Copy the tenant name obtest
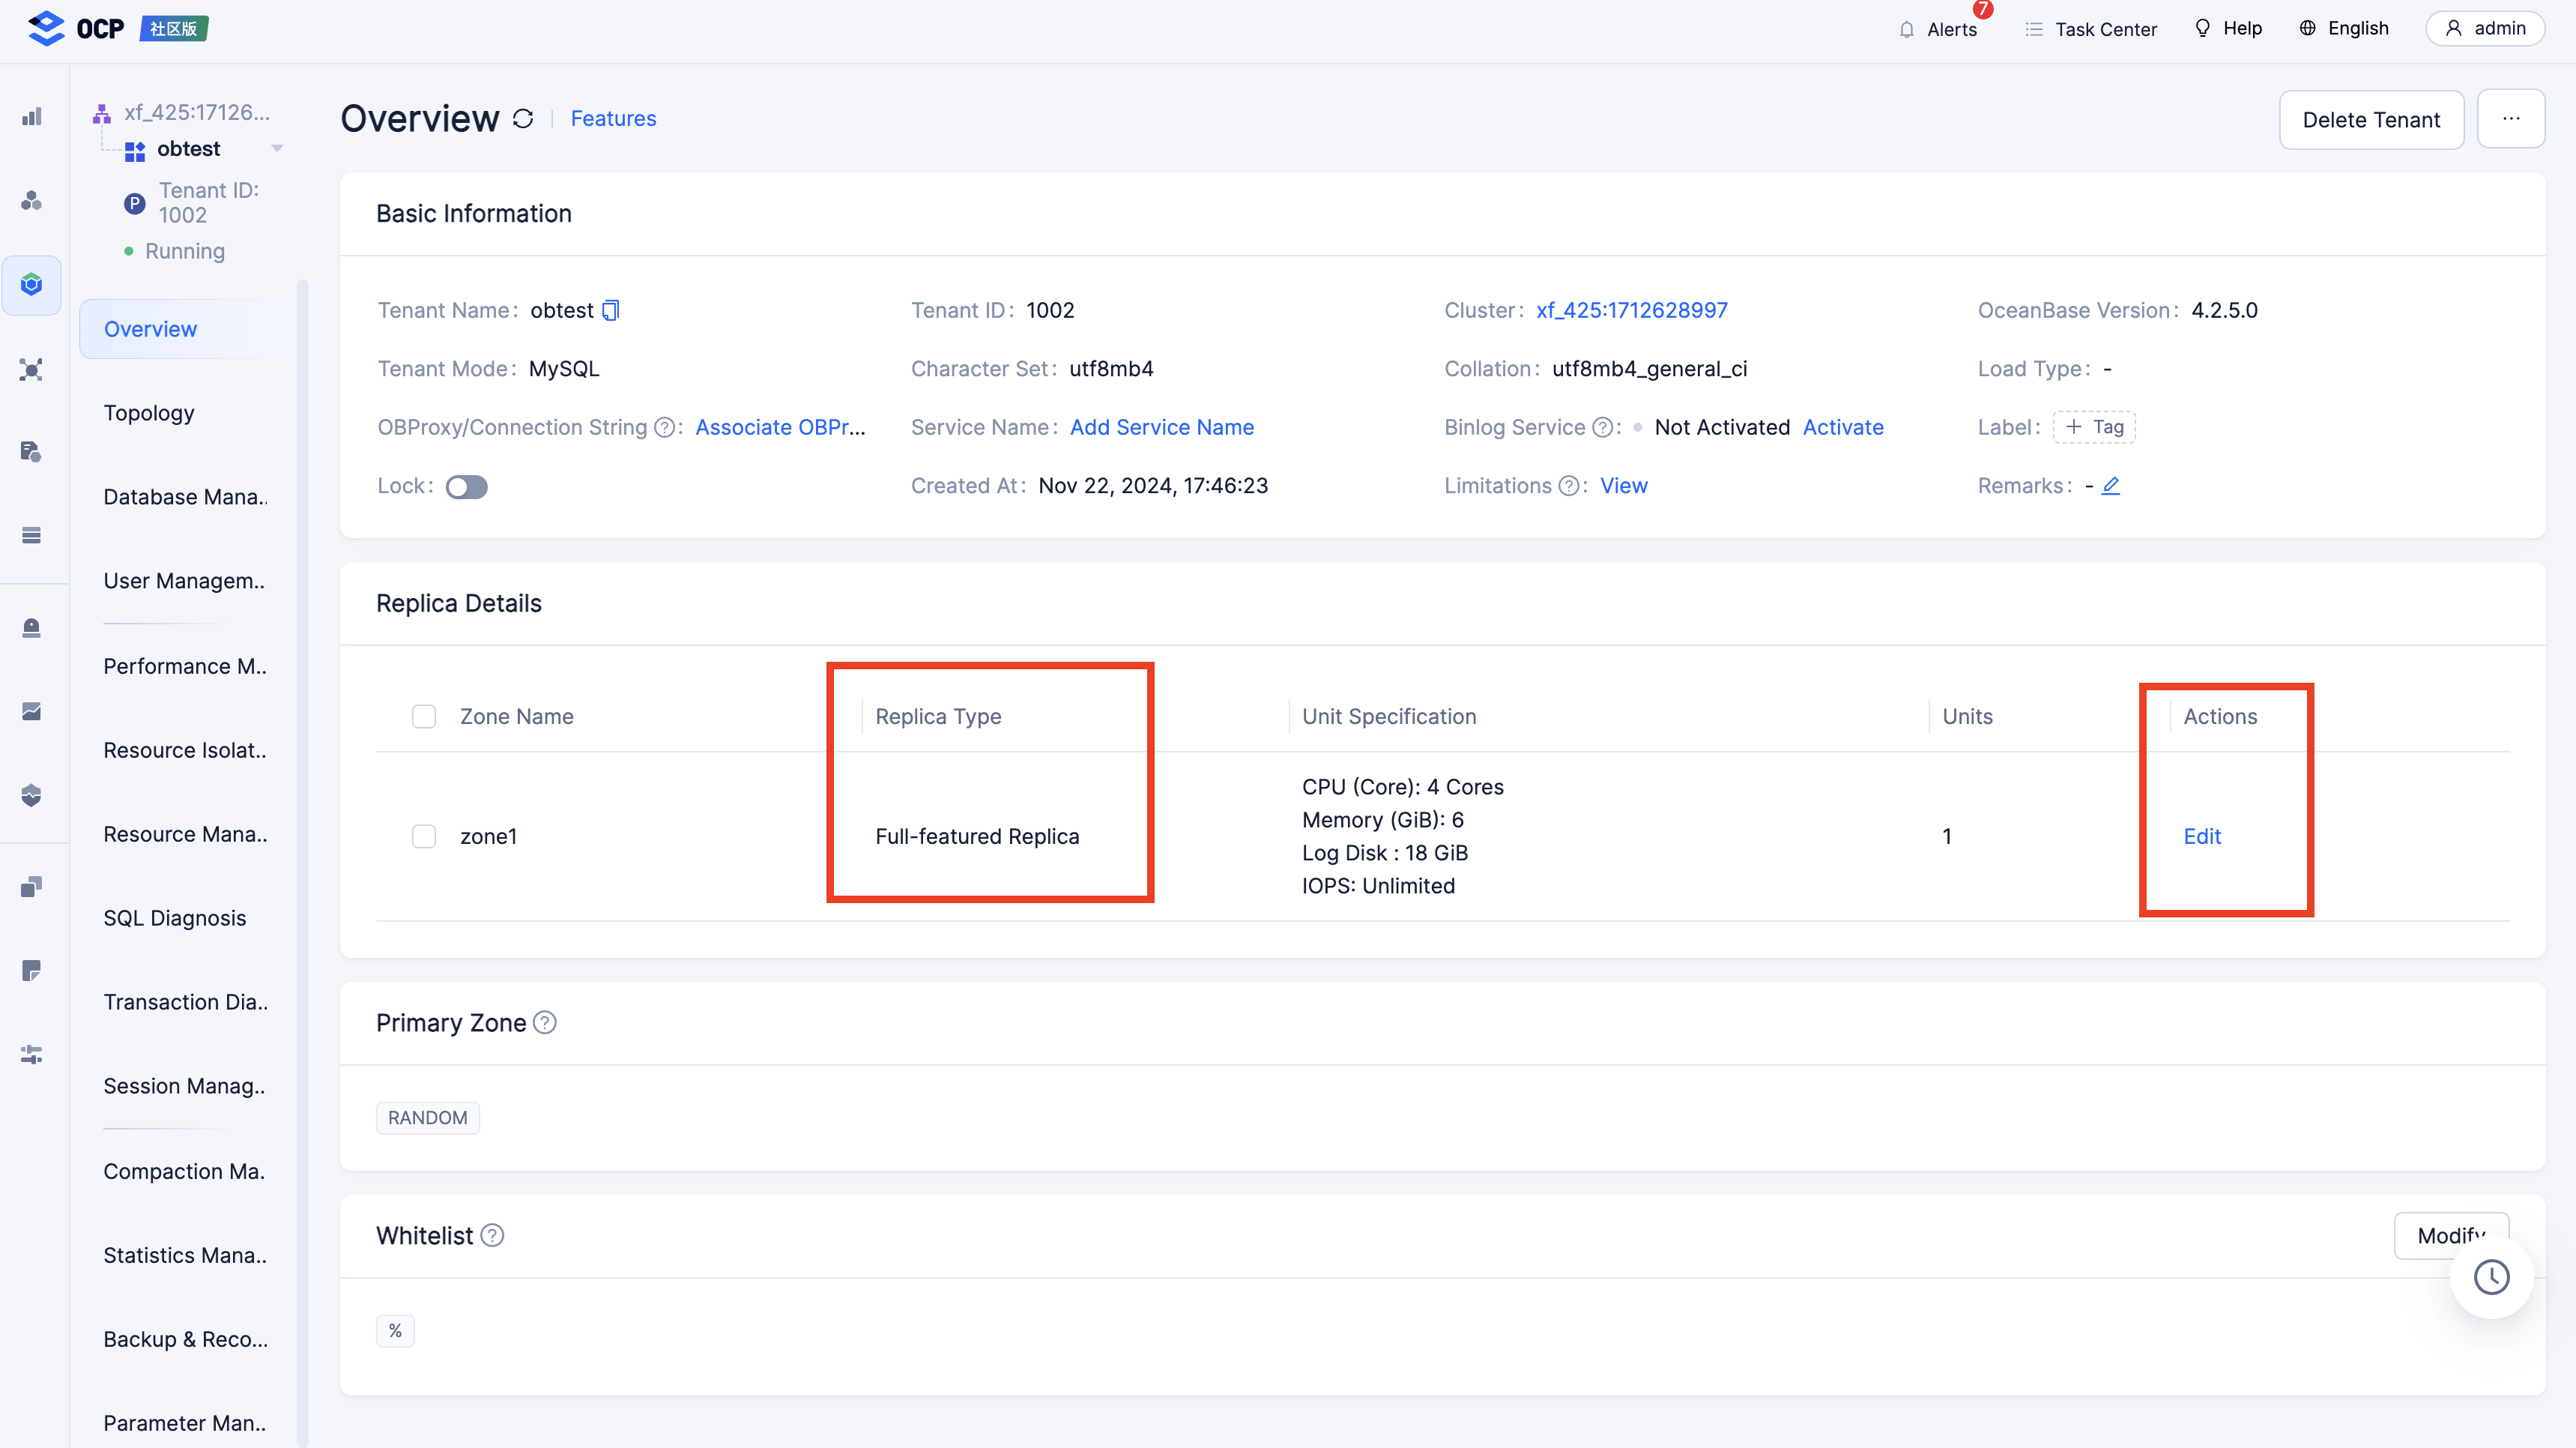 pyautogui.click(x=611, y=311)
